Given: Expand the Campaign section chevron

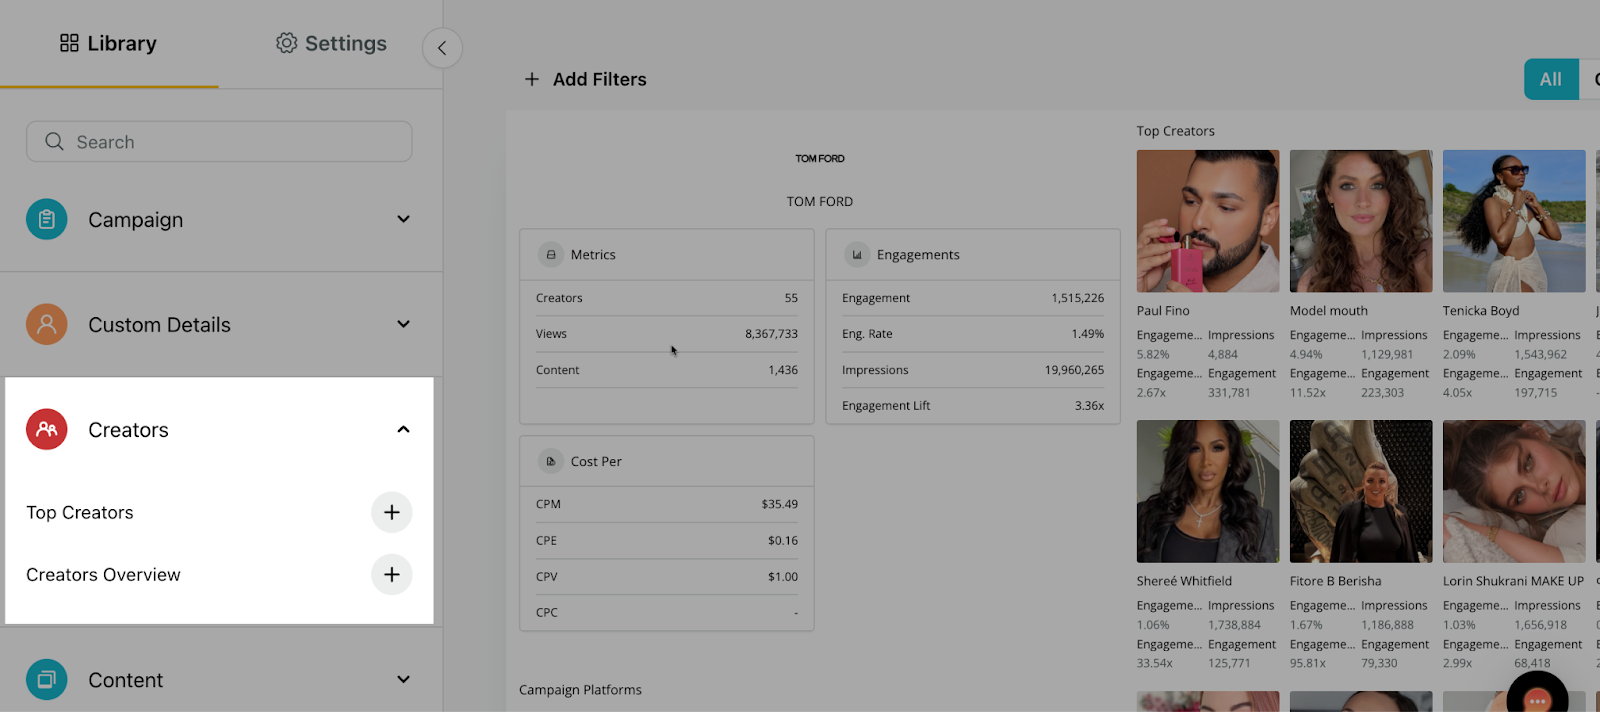Looking at the screenshot, I should (403, 219).
